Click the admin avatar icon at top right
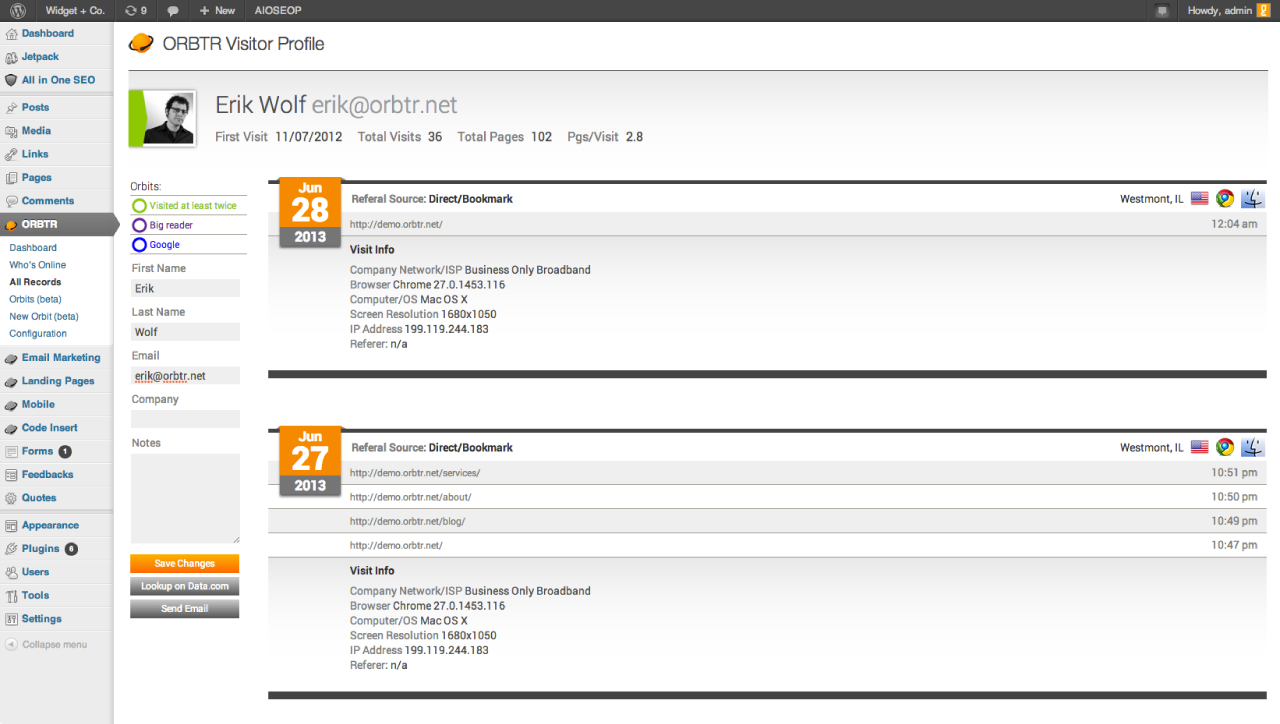 1262,10
